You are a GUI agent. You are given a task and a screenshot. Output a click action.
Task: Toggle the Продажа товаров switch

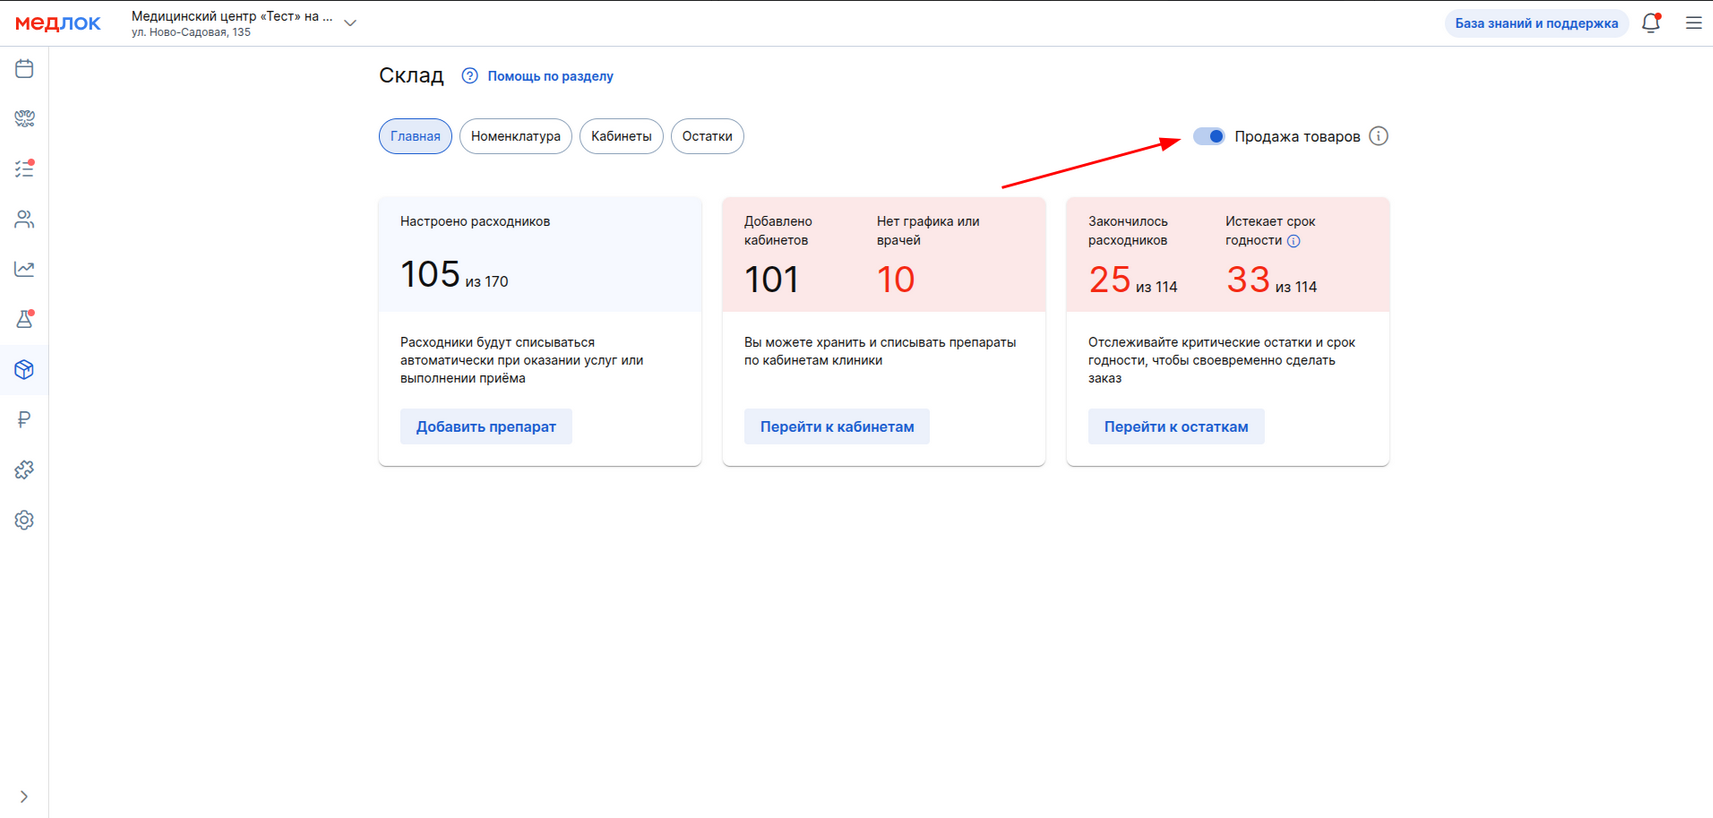point(1209,136)
